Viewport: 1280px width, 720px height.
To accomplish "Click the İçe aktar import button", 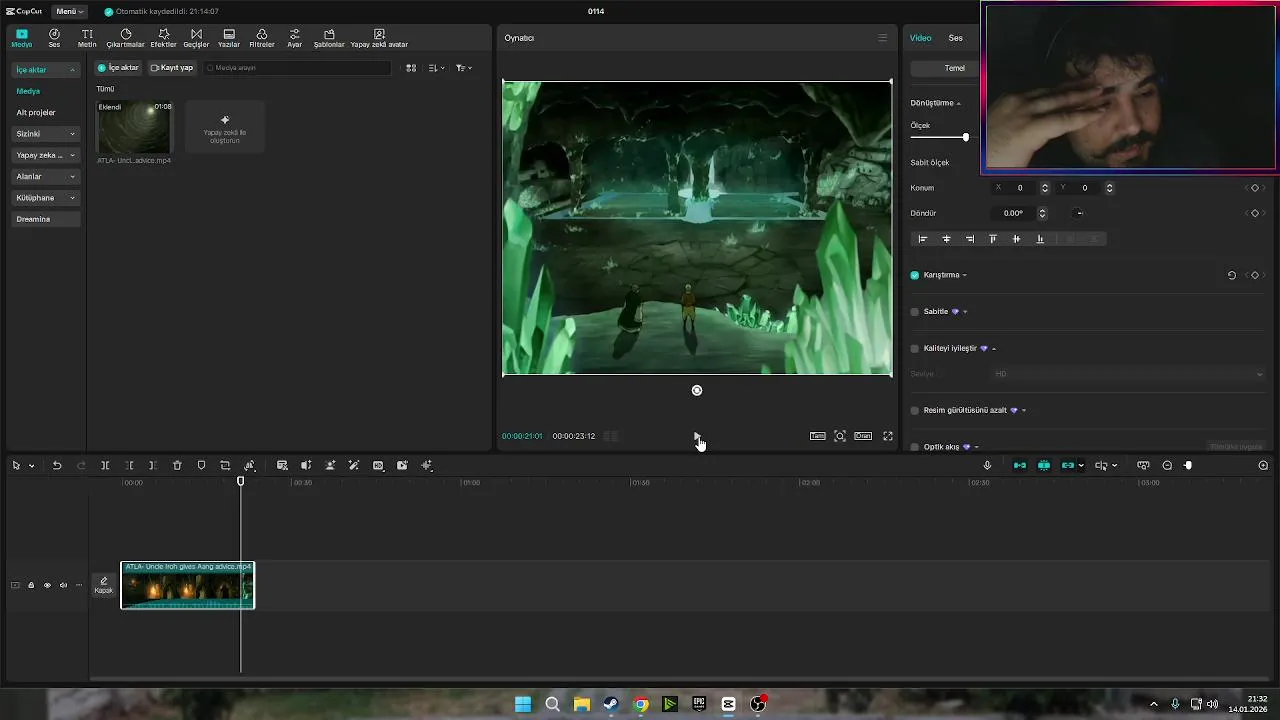I will tap(118, 68).
